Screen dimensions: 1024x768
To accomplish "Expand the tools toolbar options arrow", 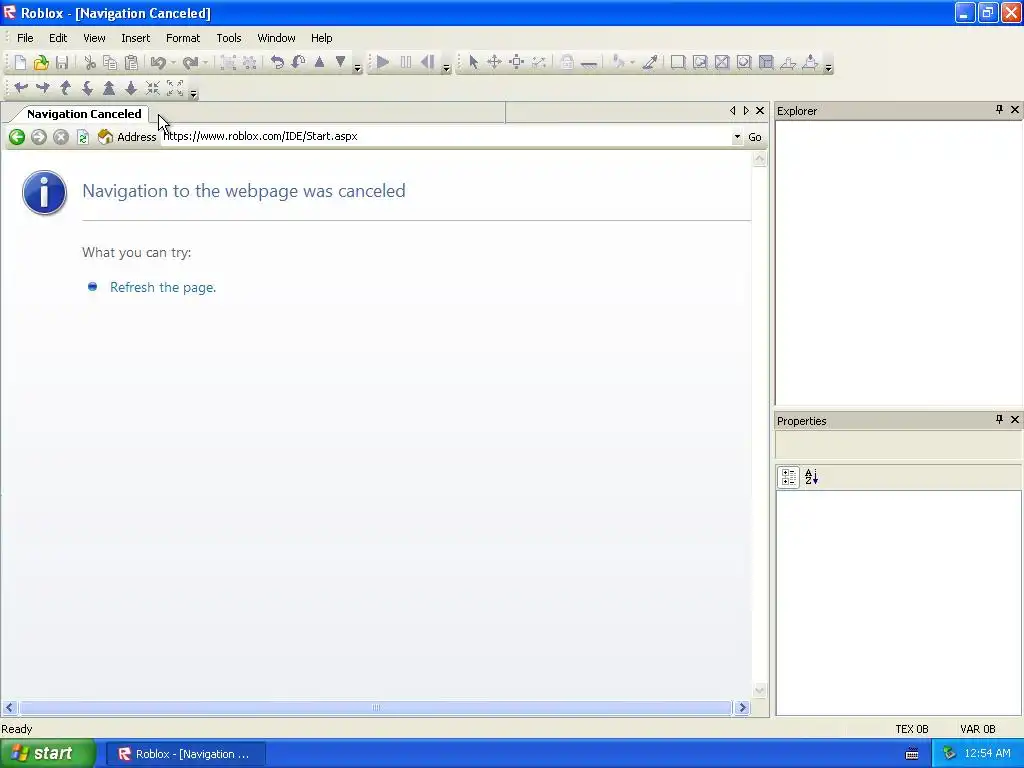I will coord(828,67).
